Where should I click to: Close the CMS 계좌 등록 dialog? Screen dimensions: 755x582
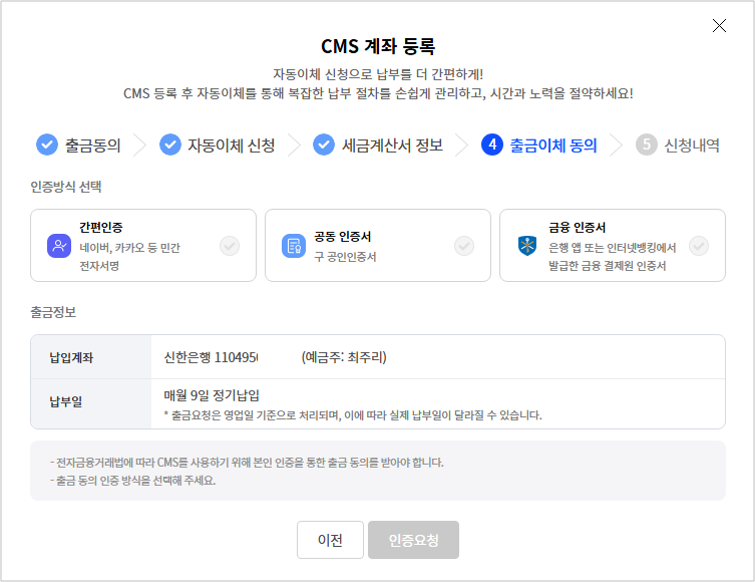719,26
